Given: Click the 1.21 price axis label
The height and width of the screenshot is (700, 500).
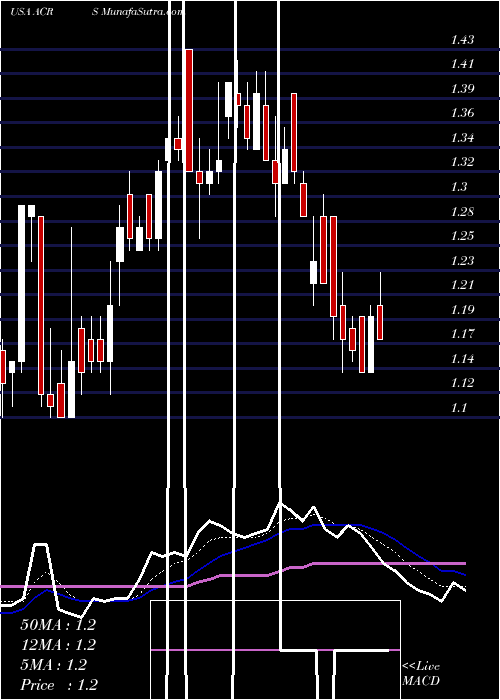Looking at the screenshot, I should pos(462,285).
